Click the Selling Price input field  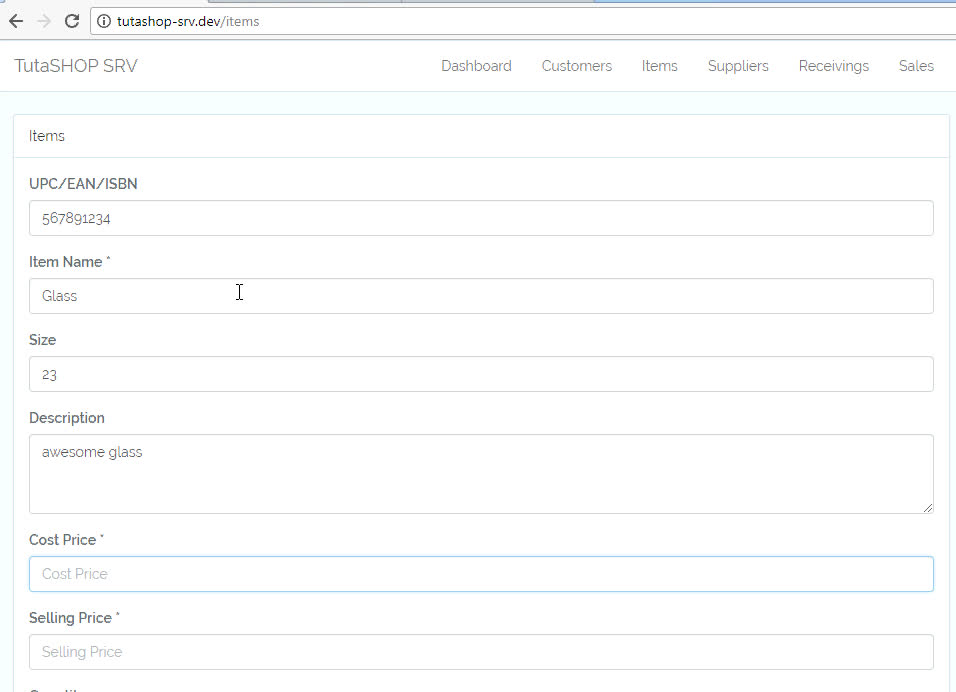click(481, 652)
